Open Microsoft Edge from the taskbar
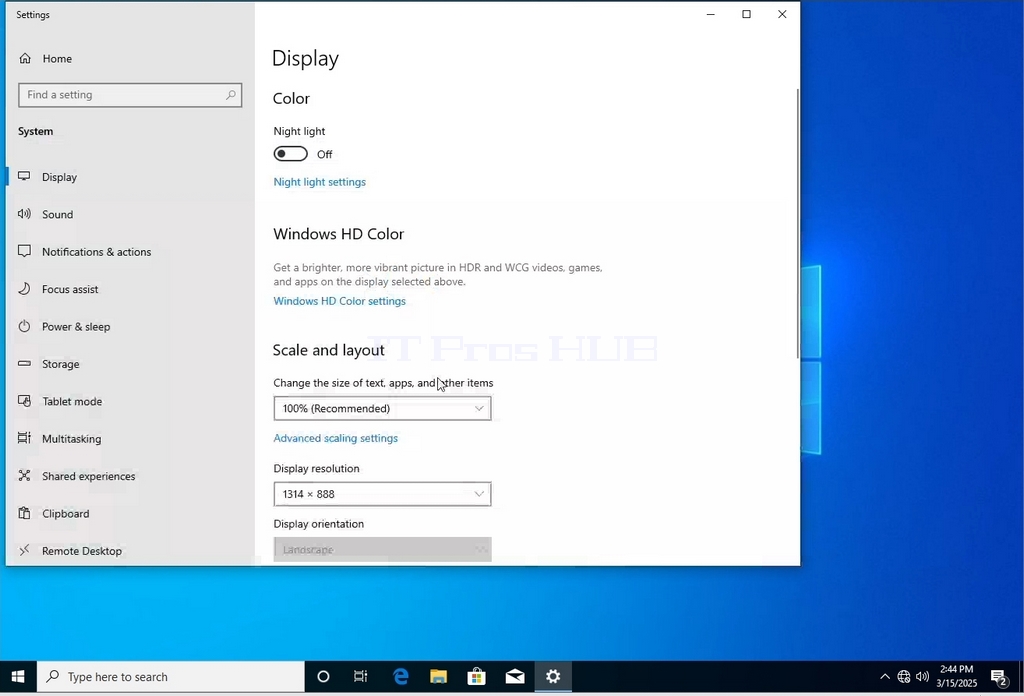This screenshot has width=1024, height=696. 400,676
